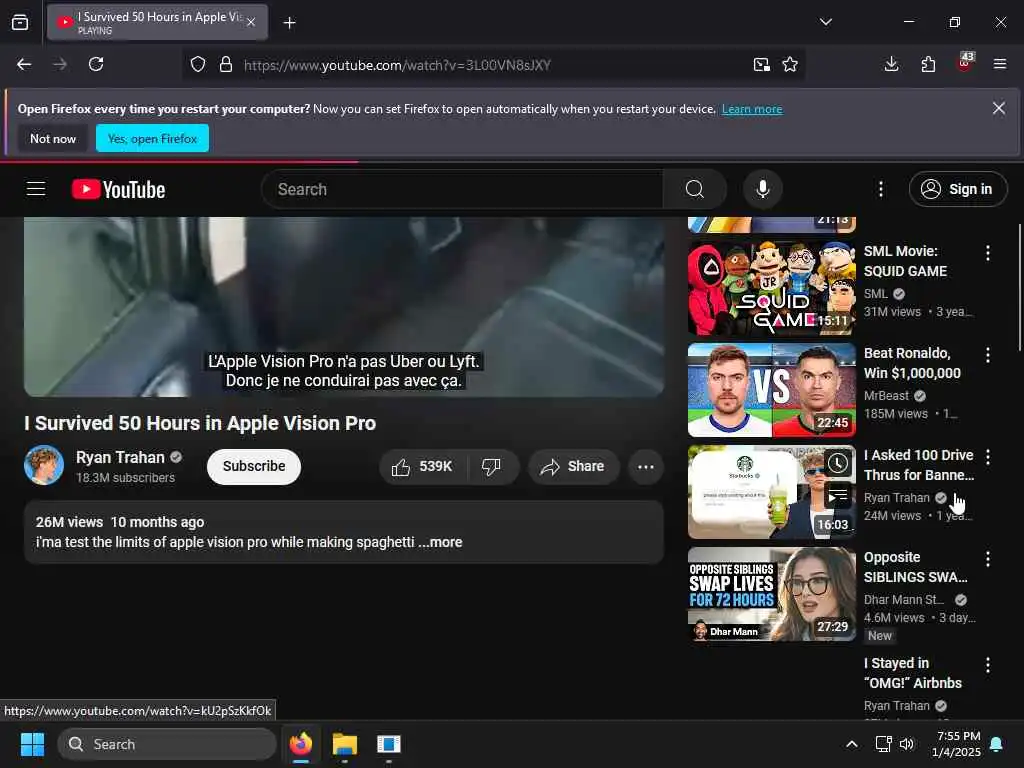Open YouTube settings three-dot menu

(880, 189)
